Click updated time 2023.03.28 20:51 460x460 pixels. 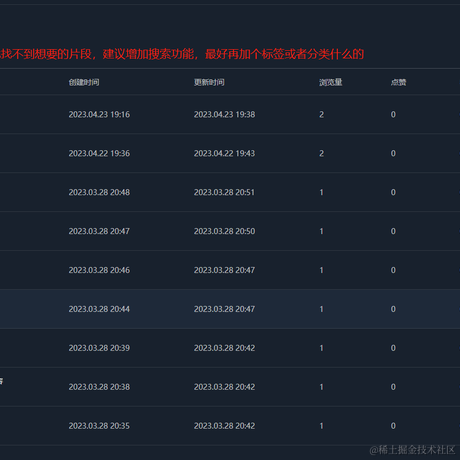[224, 192]
